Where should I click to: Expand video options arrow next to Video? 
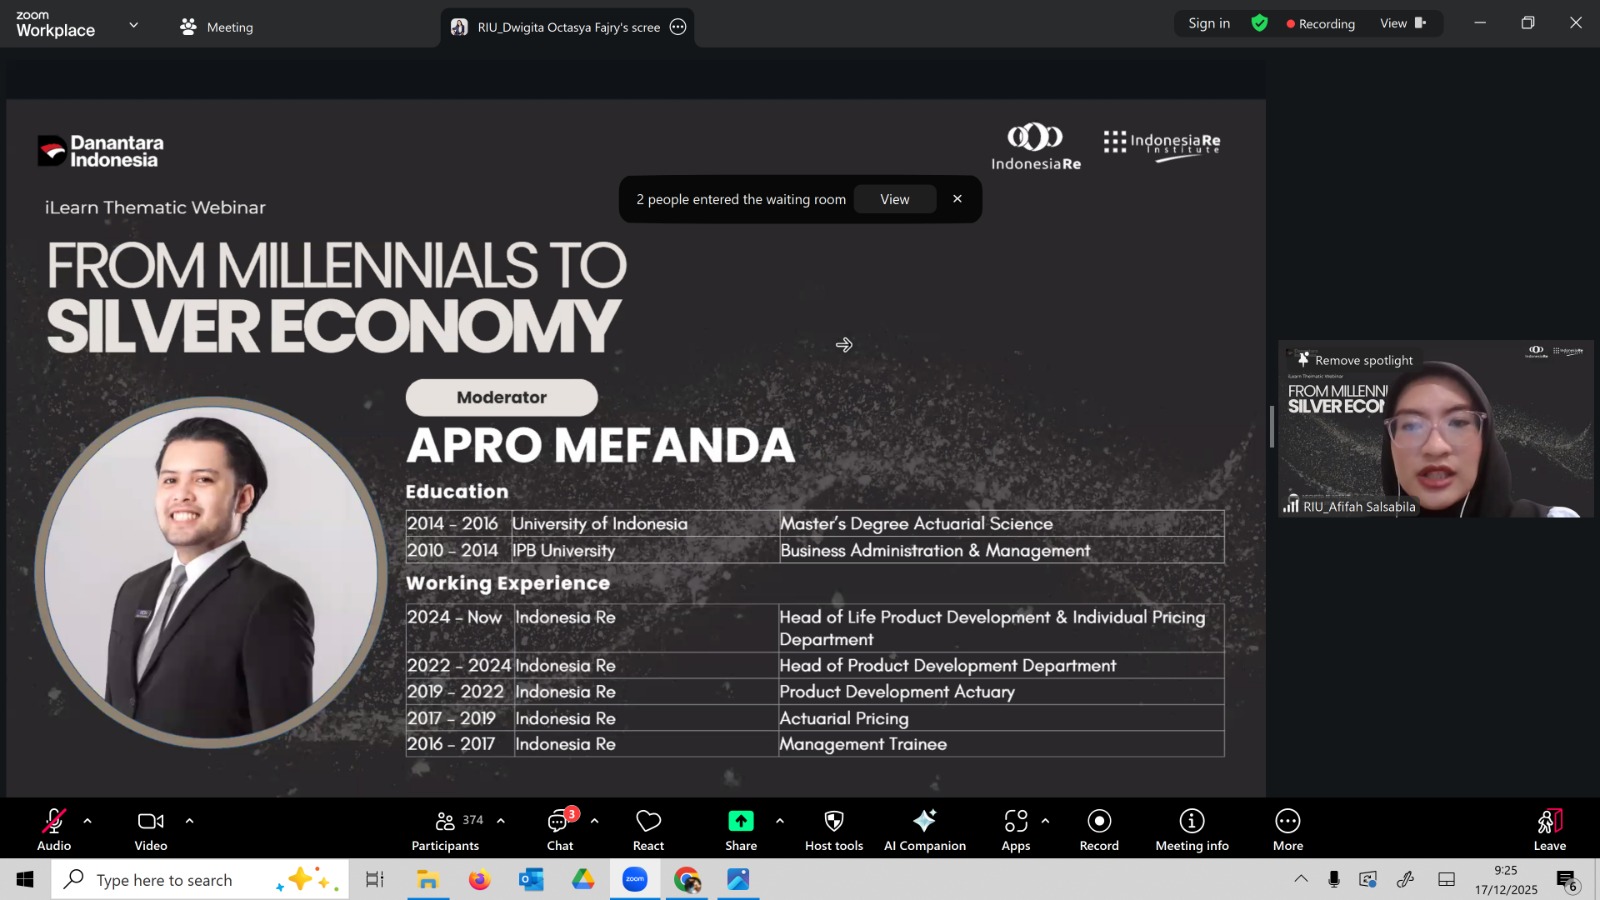pyautogui.click(x=189, y=821)
